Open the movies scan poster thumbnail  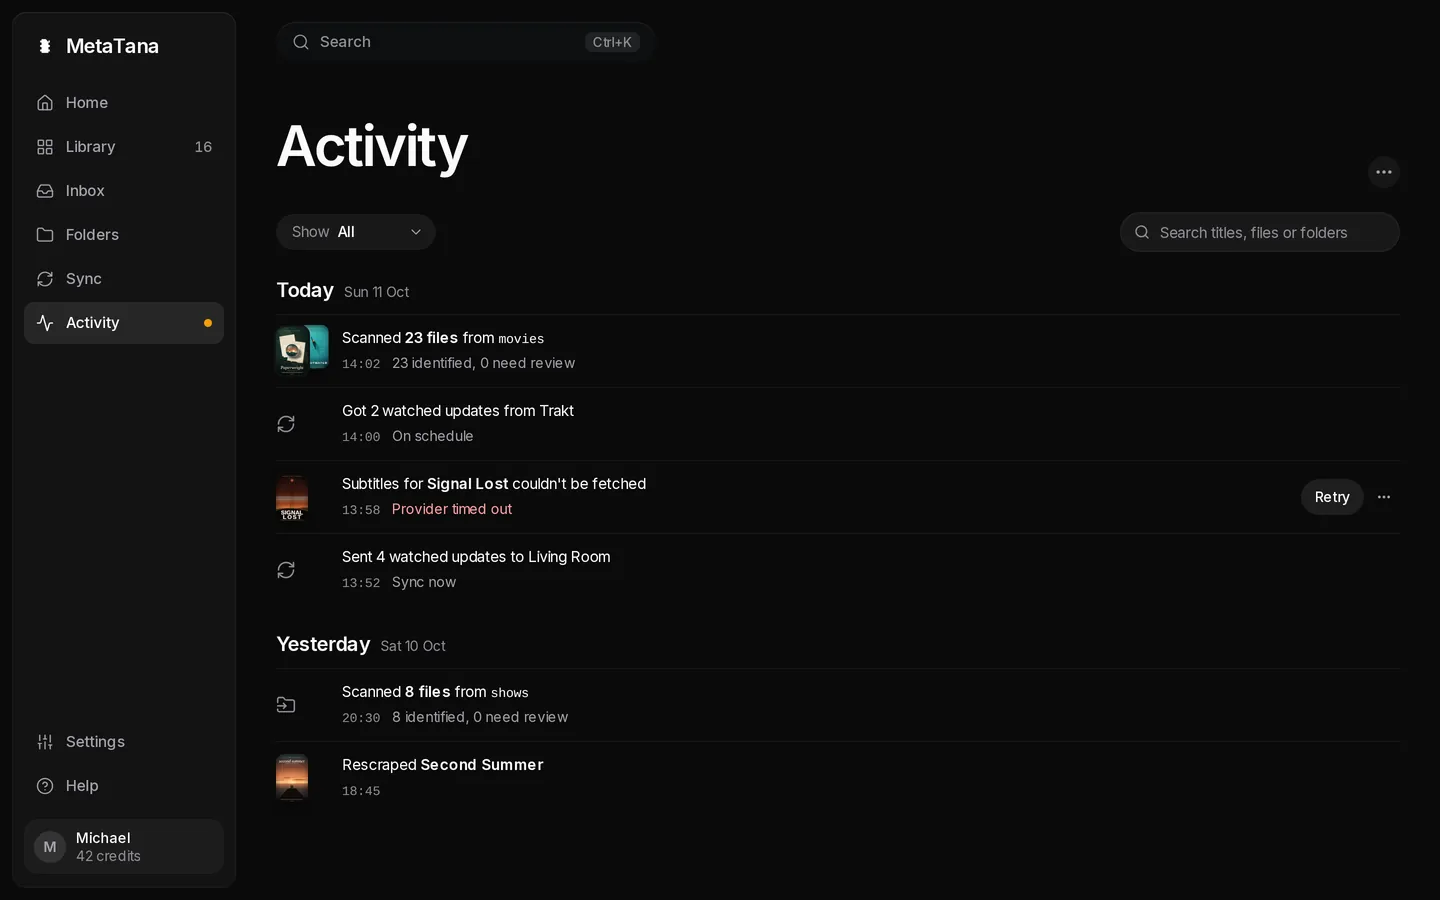tap(302, 350)
